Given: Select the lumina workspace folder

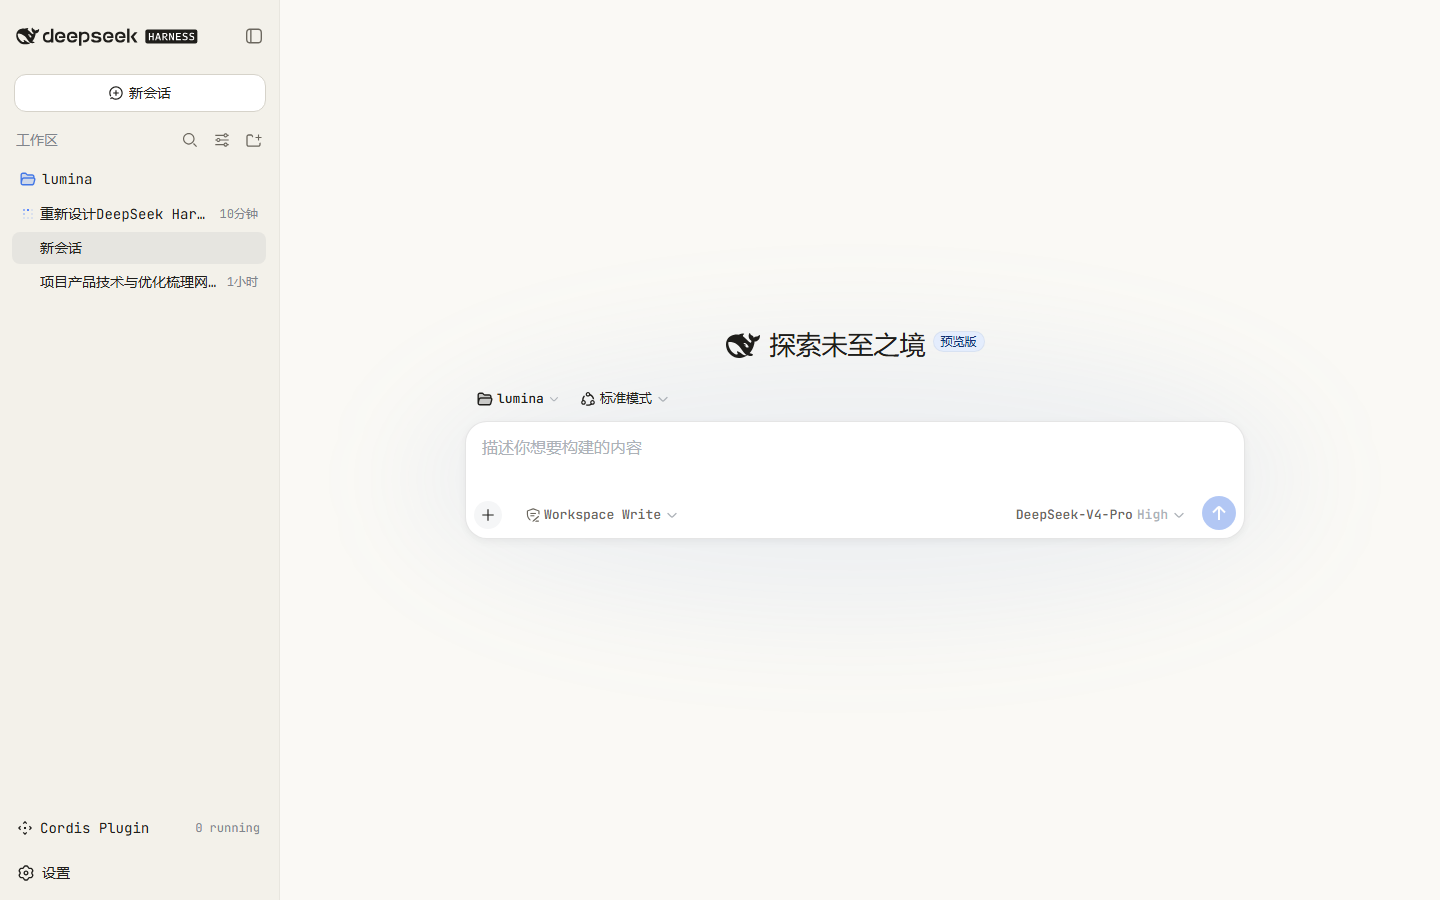Looking at the screenshot, I should click(x=139, y=179).
